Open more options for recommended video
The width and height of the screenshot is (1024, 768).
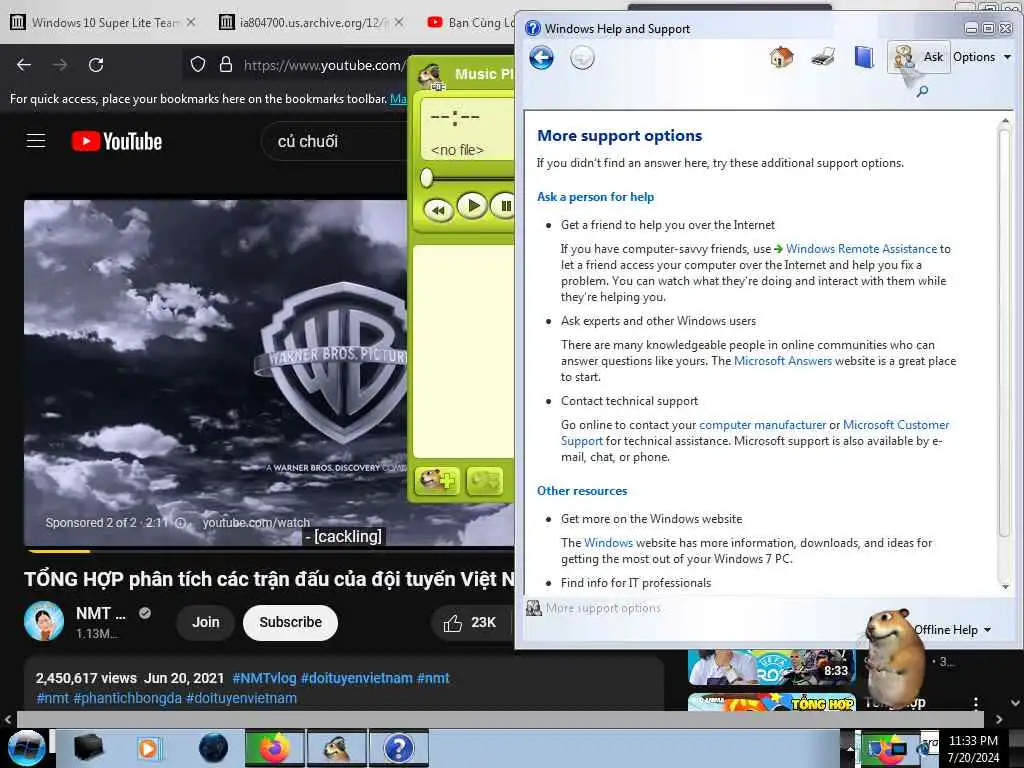[x=976, y=703]
